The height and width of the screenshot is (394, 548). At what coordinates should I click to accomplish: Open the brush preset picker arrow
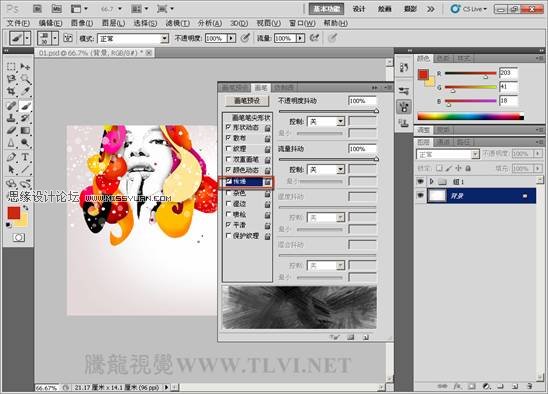coord(55,38)
